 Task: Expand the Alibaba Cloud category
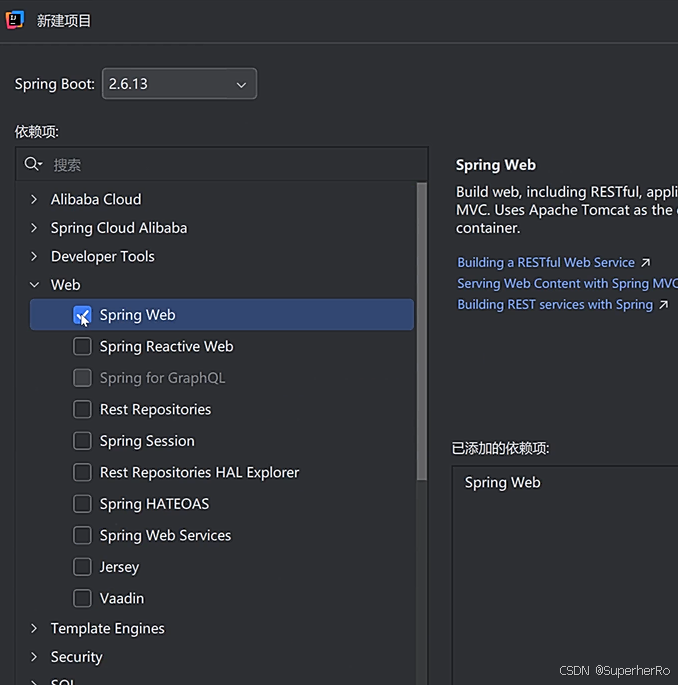pos(34,199)
